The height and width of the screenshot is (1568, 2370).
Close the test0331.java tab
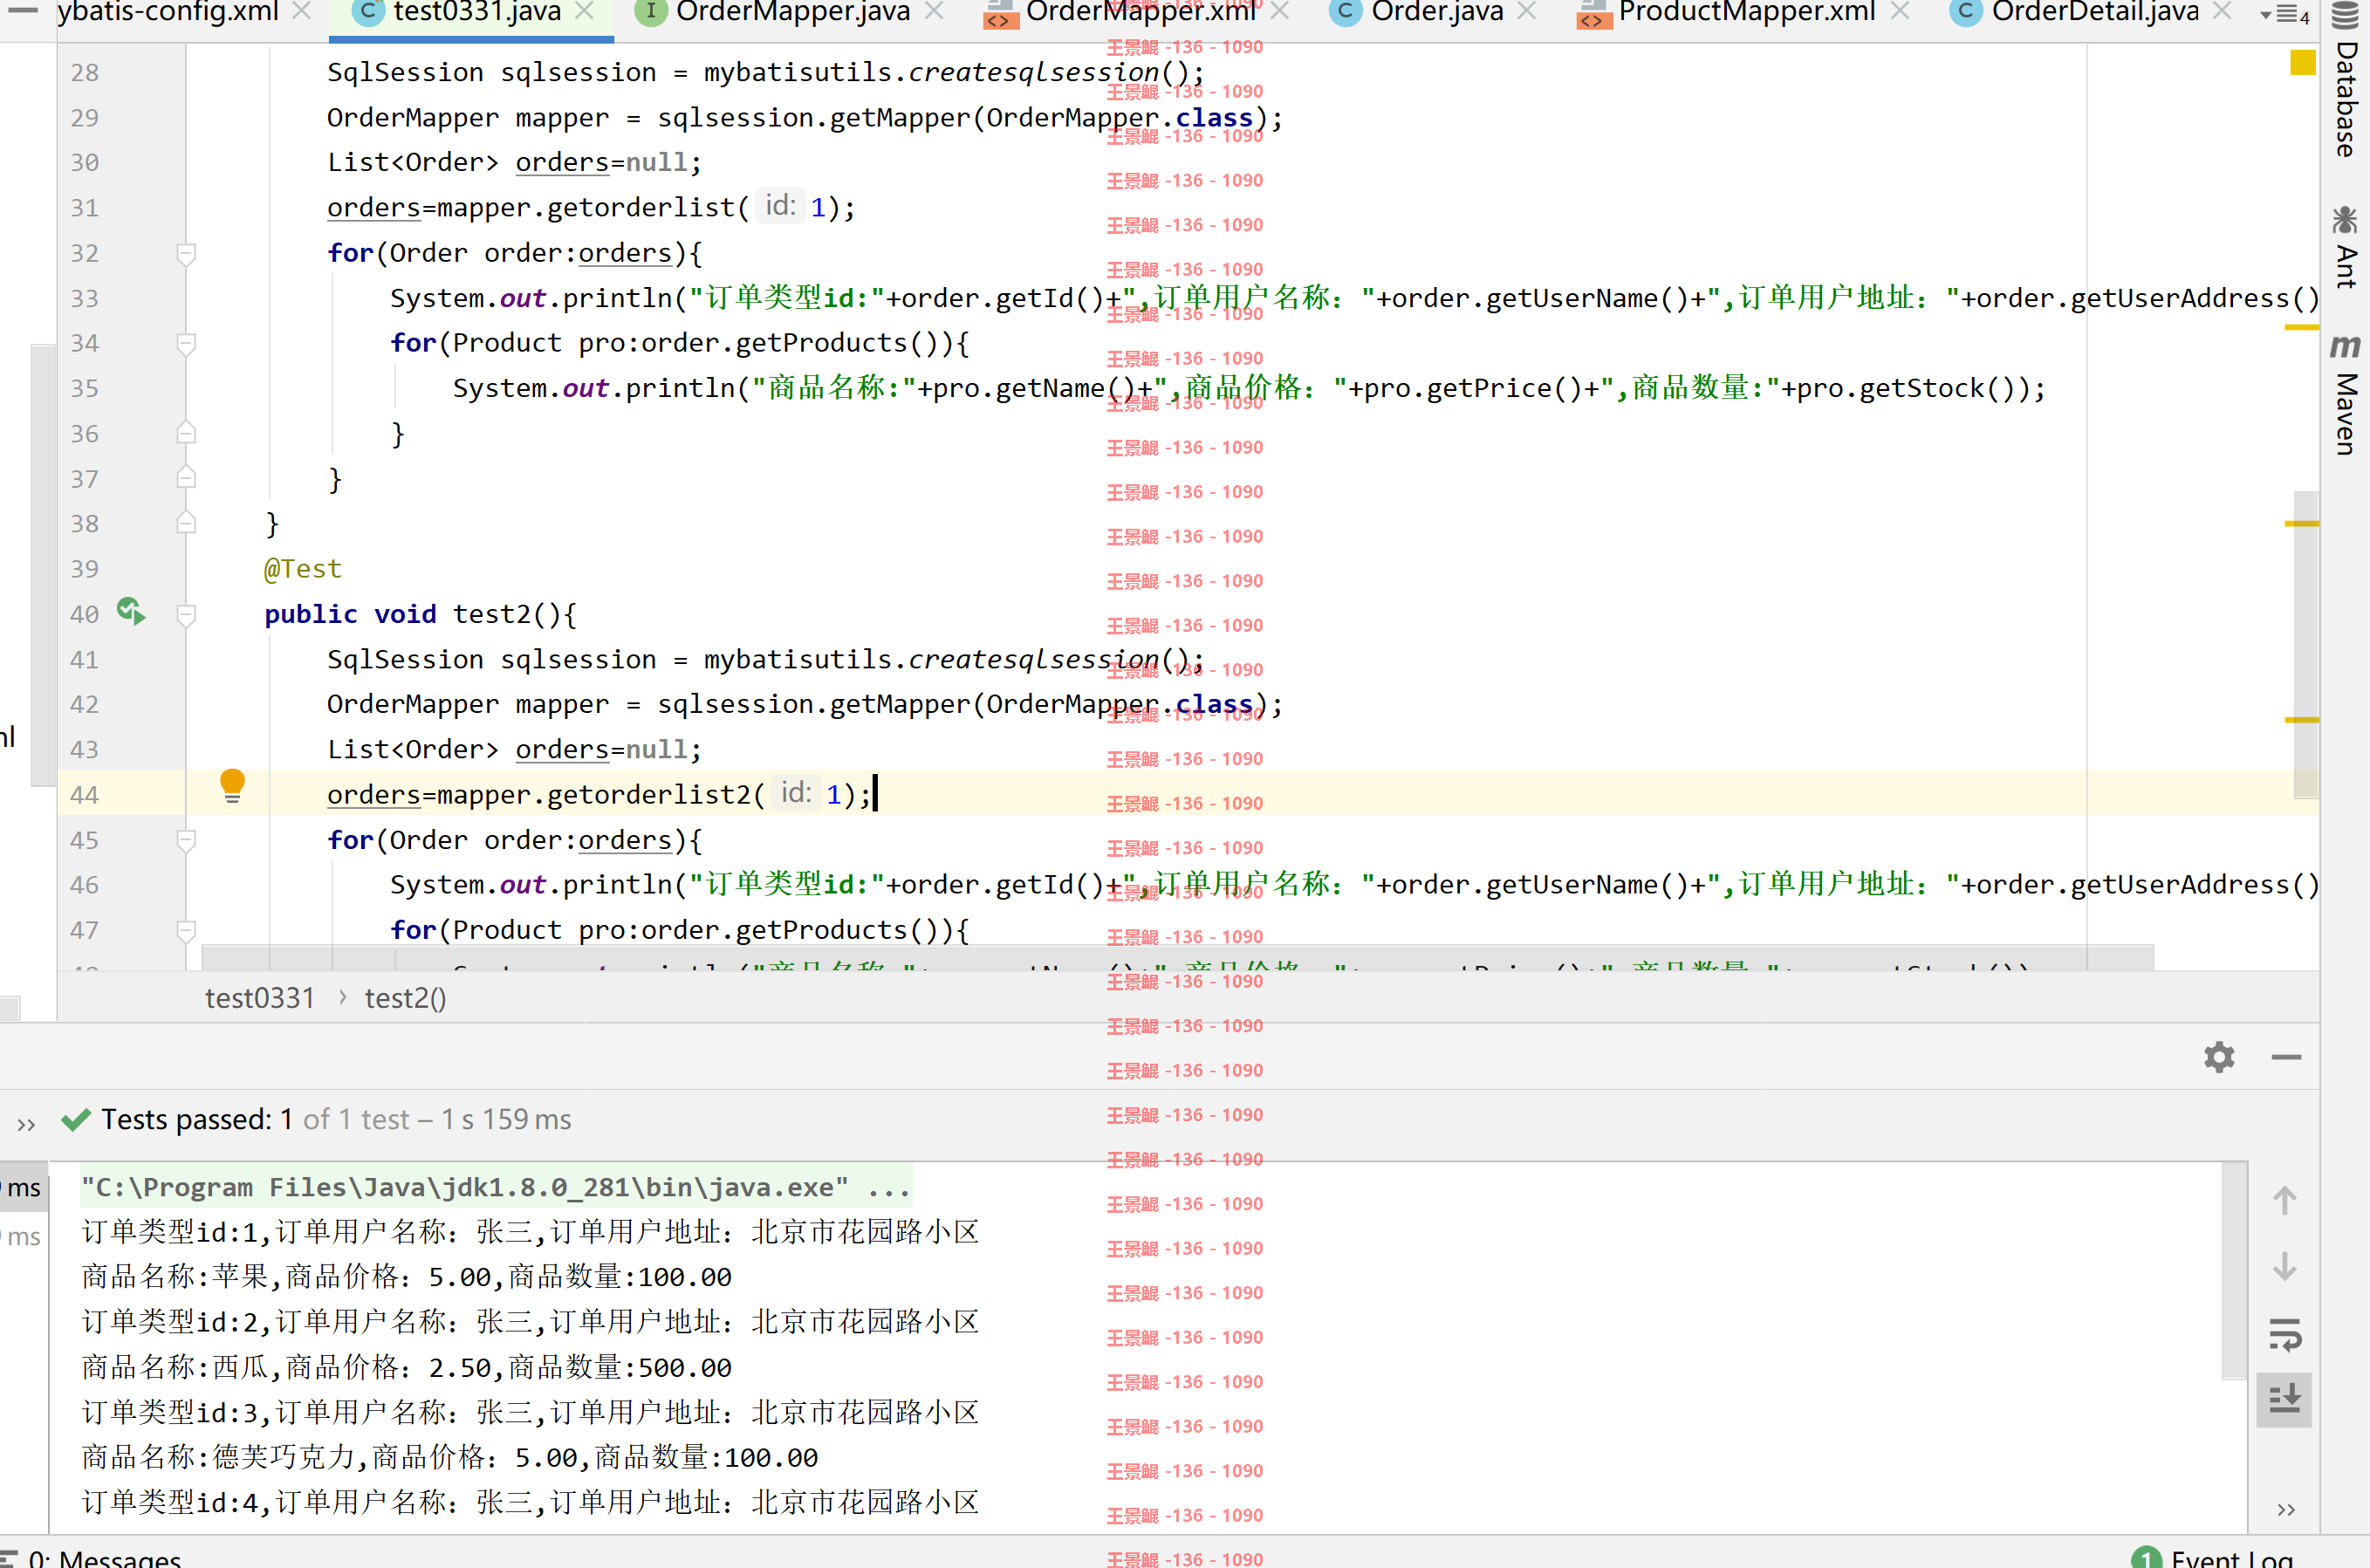pos(585,12)
